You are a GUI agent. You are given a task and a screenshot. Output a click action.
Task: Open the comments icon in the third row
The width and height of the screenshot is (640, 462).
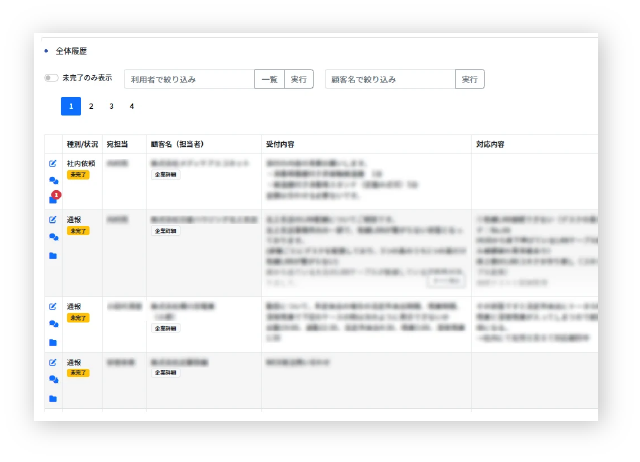point(53,324)
